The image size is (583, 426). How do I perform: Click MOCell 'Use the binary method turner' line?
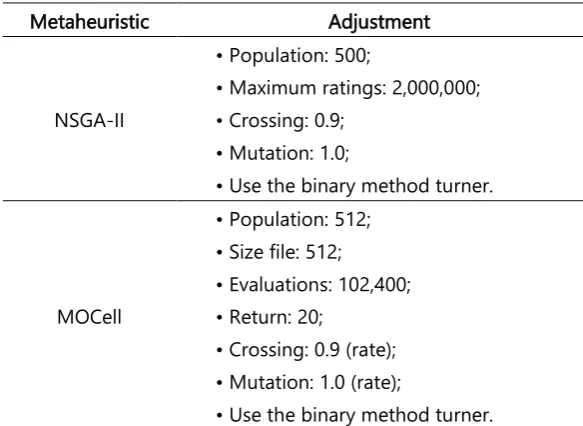pos(361,415)
